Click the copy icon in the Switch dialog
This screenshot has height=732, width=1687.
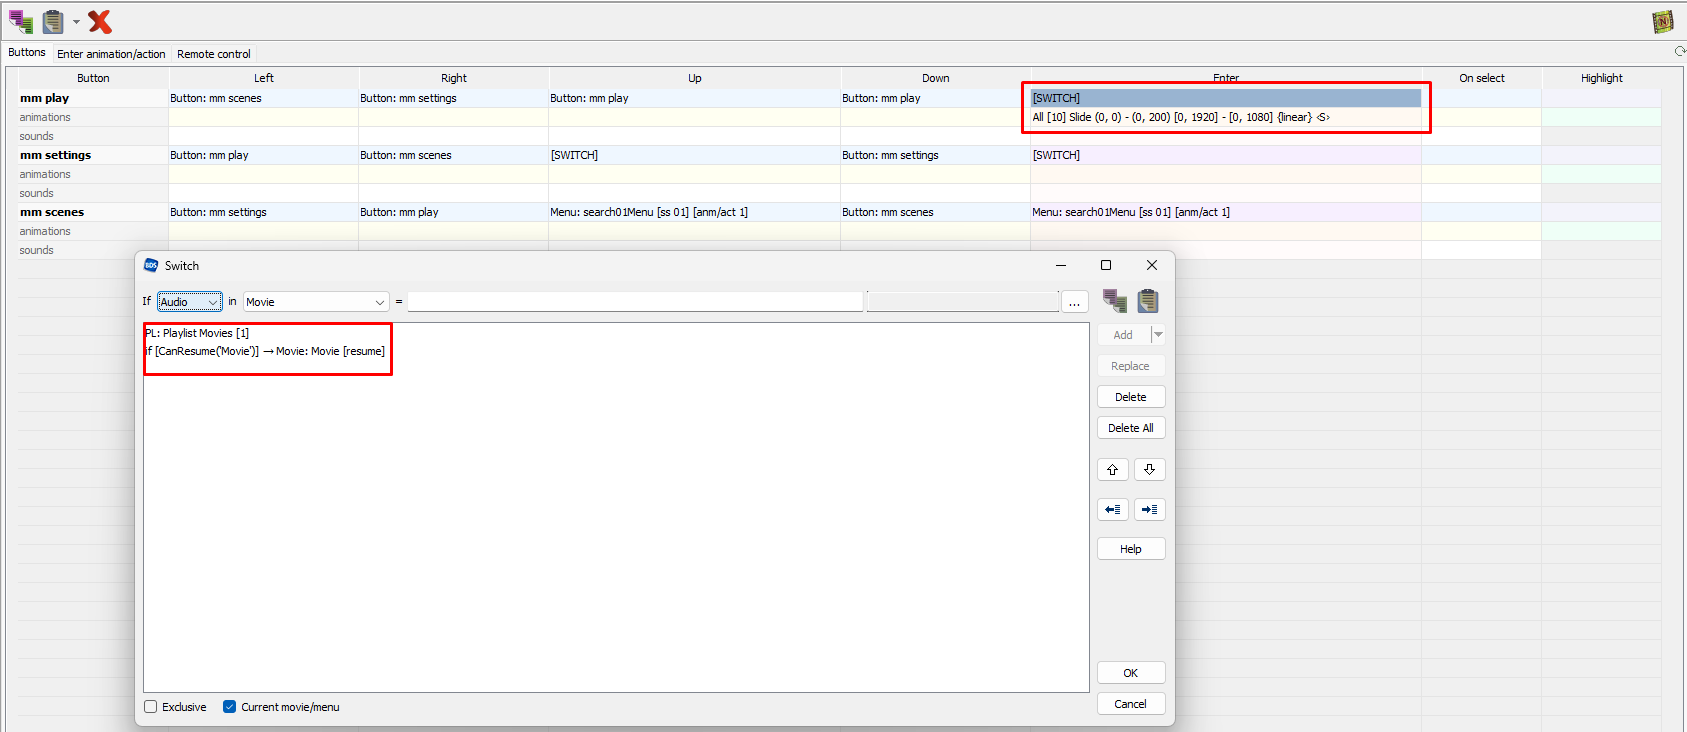tap(1115, 301)
